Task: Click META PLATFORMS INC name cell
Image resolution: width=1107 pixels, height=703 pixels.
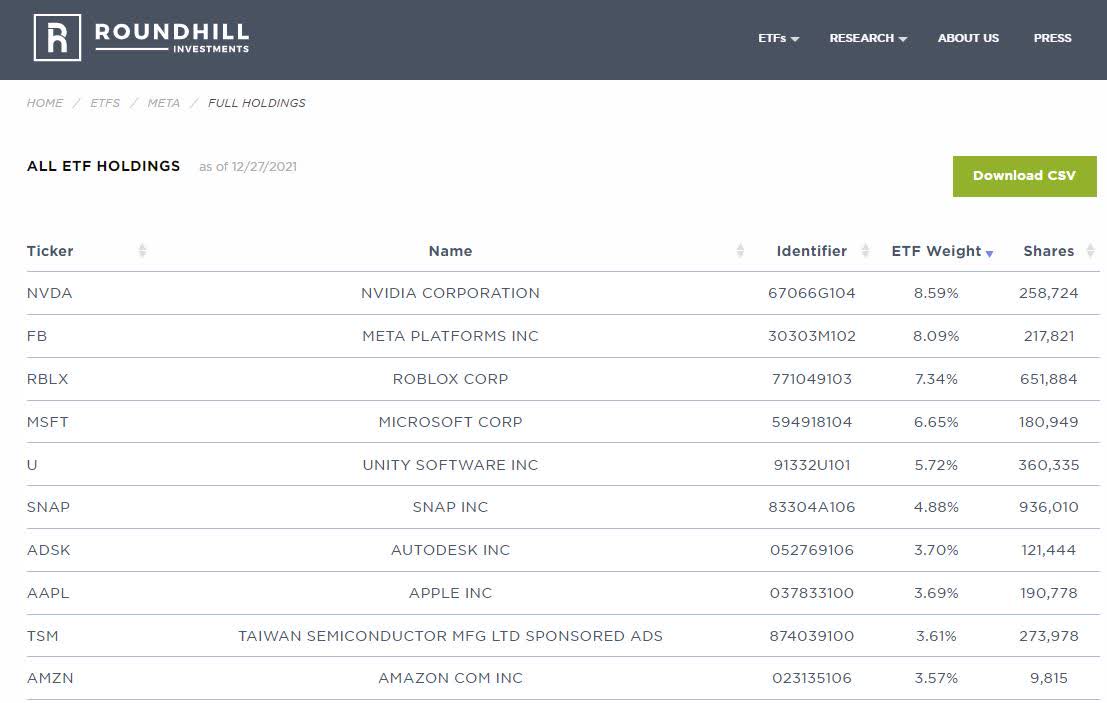Action: coord(450,336)
